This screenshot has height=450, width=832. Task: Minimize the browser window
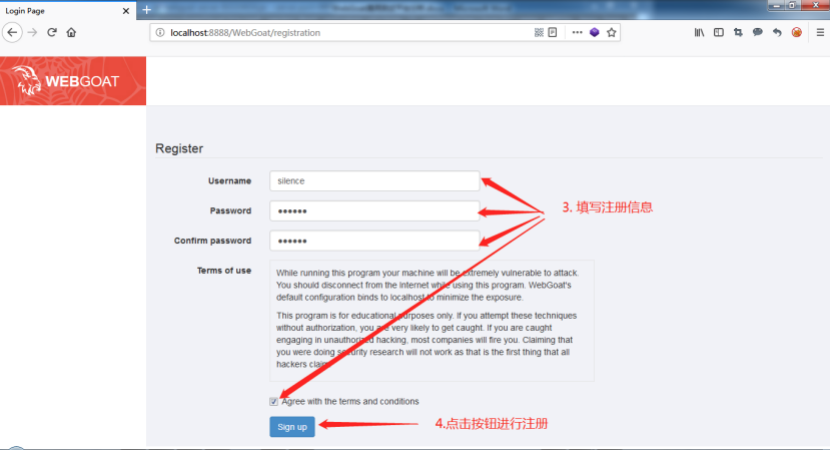tap(776, 5)
